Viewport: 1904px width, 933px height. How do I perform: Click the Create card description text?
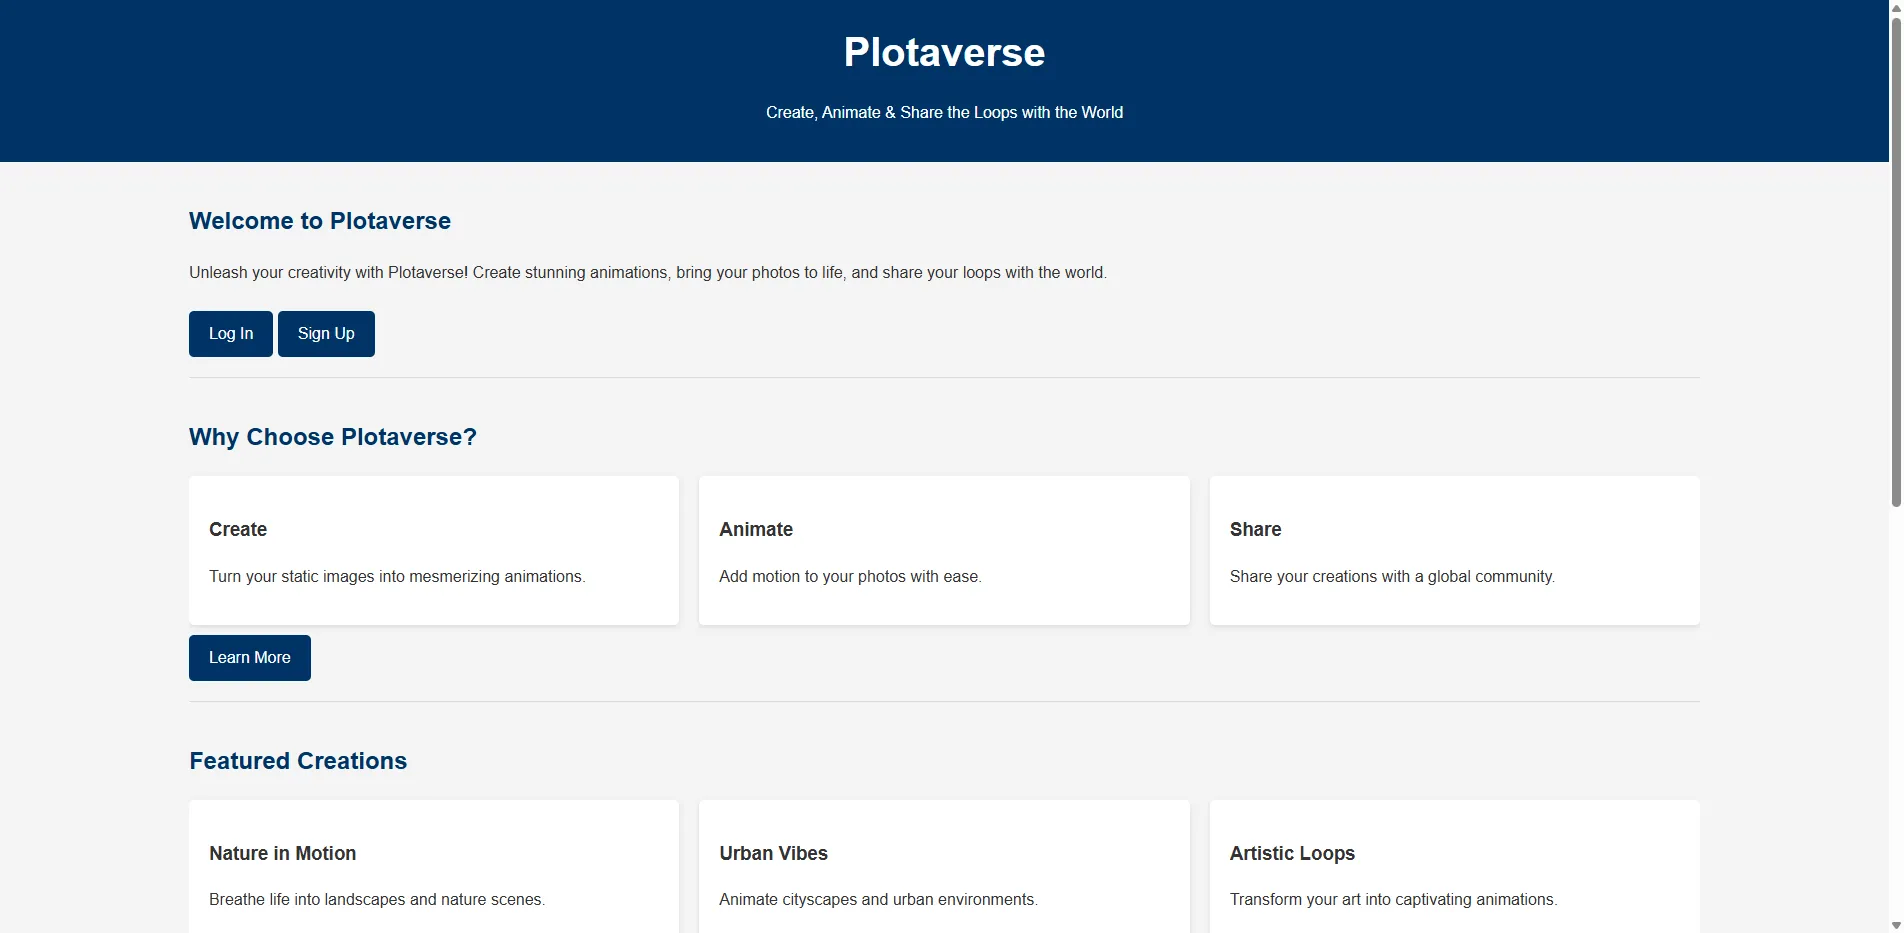click(397, 576)
